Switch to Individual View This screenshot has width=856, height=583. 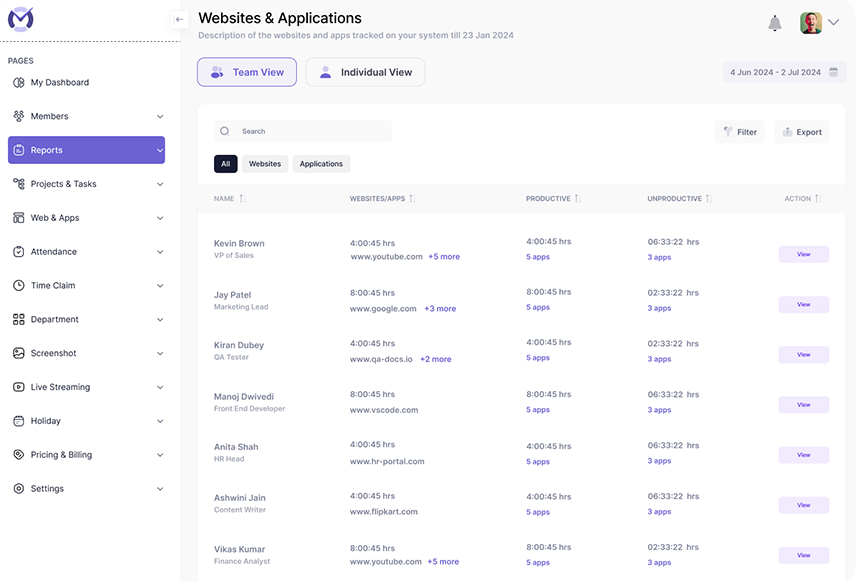[x=365, y=72]
